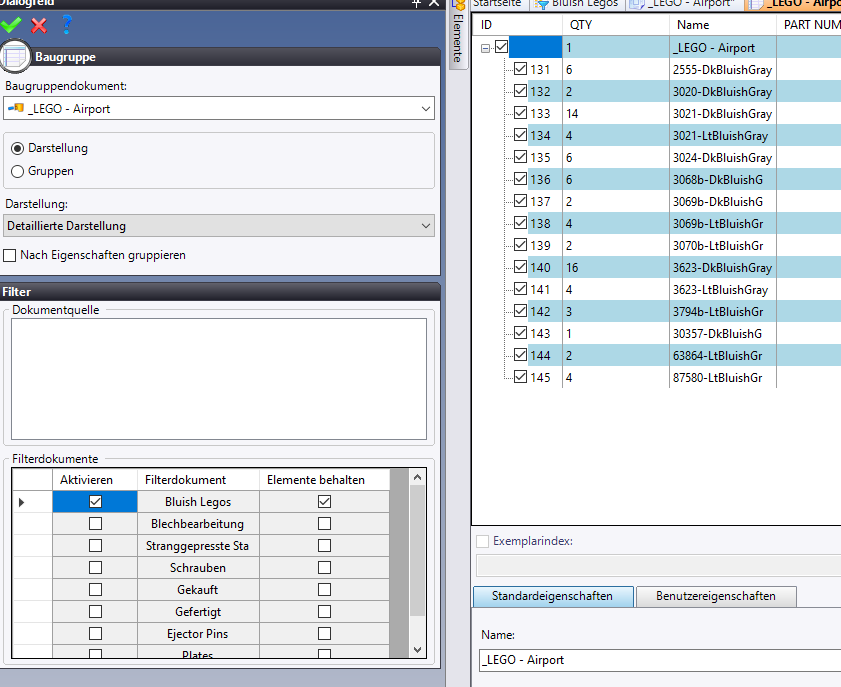Click the Ejector Pins filter document cell
The width and height of the screenshot is (841, 687).
point(198,633)
